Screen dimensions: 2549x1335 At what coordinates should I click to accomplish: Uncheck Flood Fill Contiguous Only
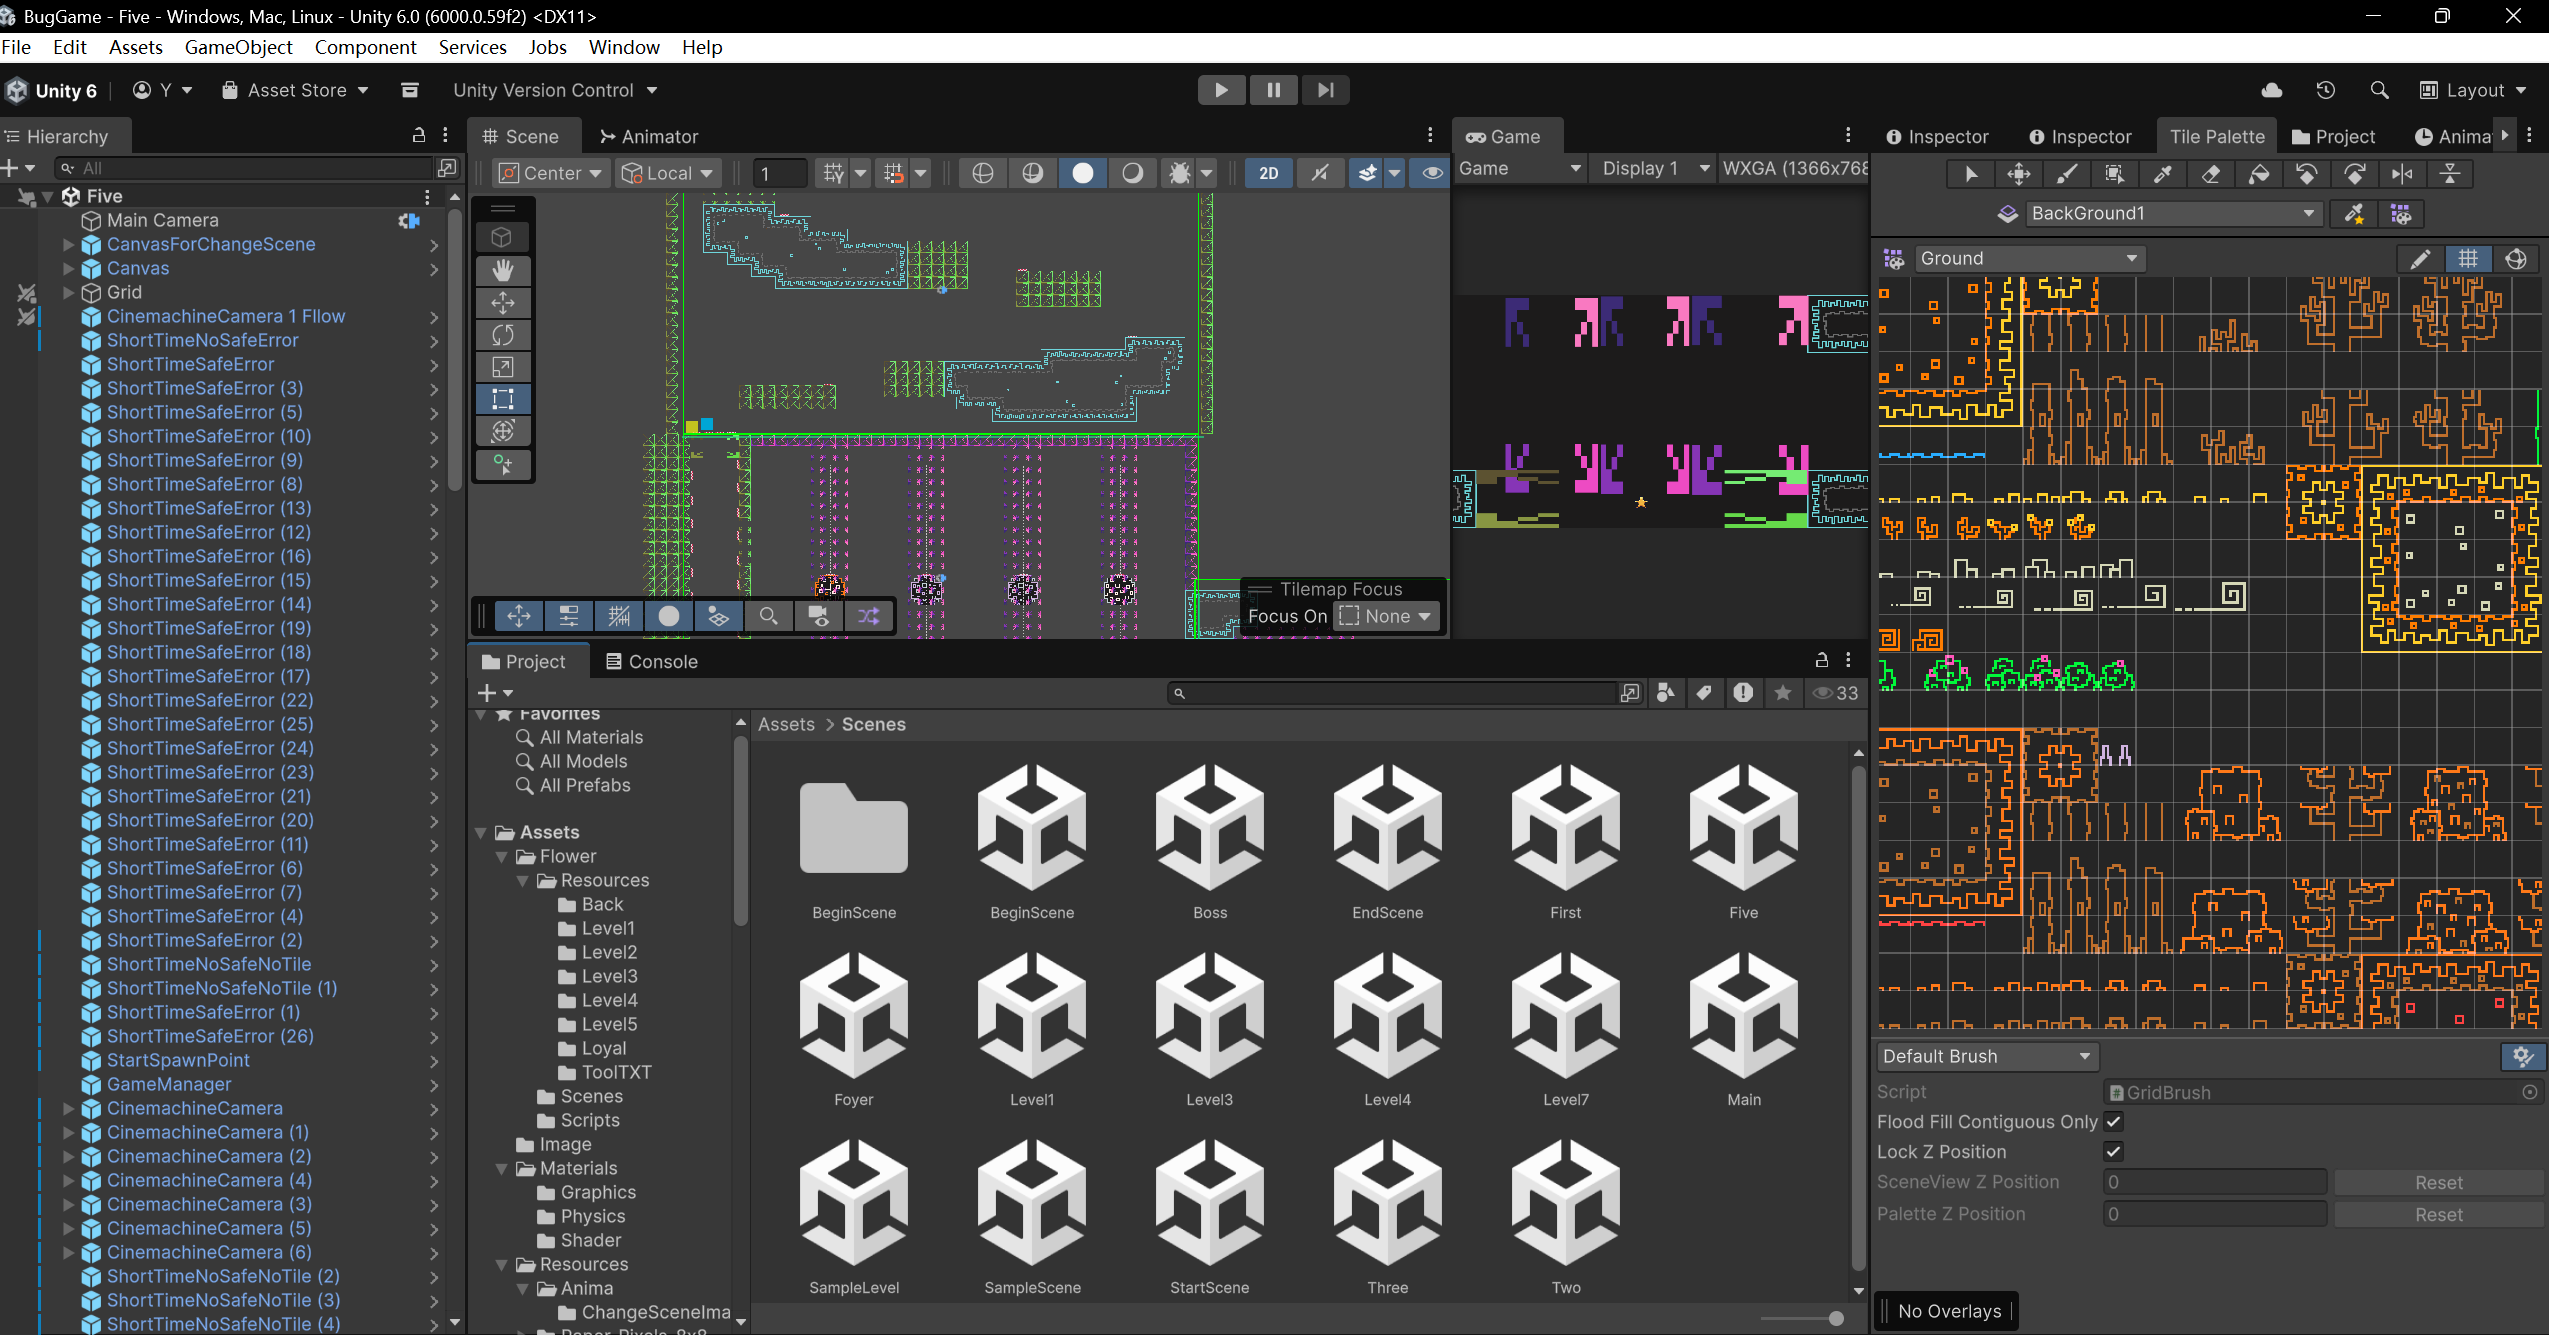click(2113, 1122)
